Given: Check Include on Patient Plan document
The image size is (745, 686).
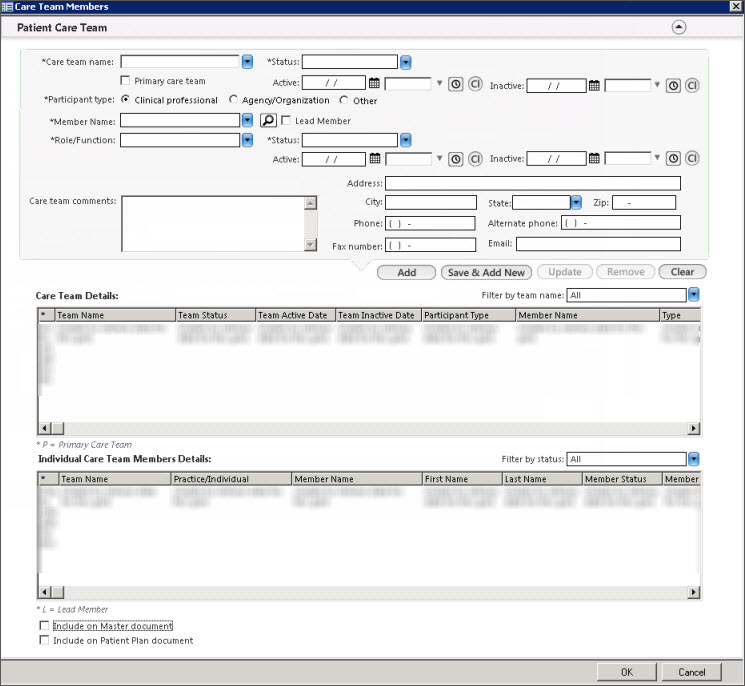Looking at the screenshot, I should (x=43, y=640).
